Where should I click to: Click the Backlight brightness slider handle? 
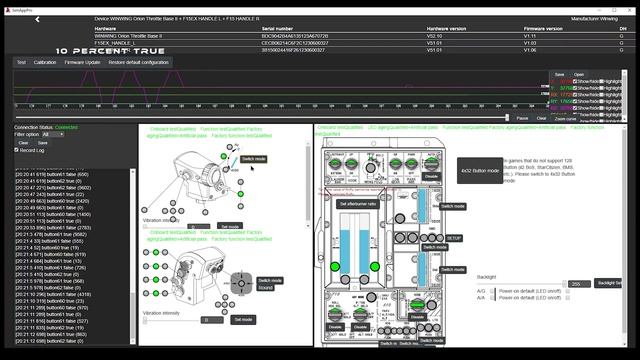(x=564, y=284)
